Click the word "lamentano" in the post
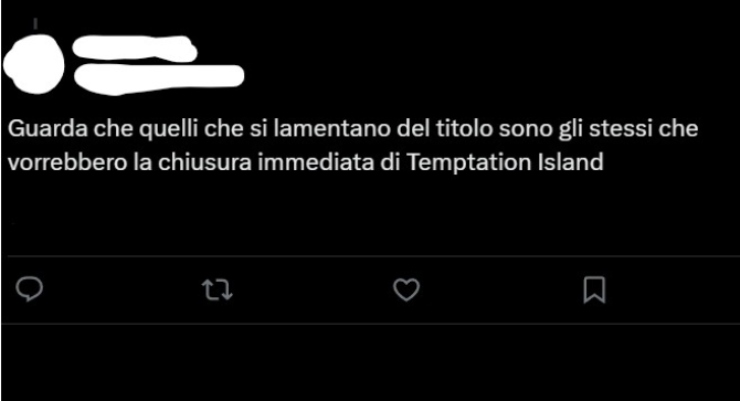 [332, 128]
